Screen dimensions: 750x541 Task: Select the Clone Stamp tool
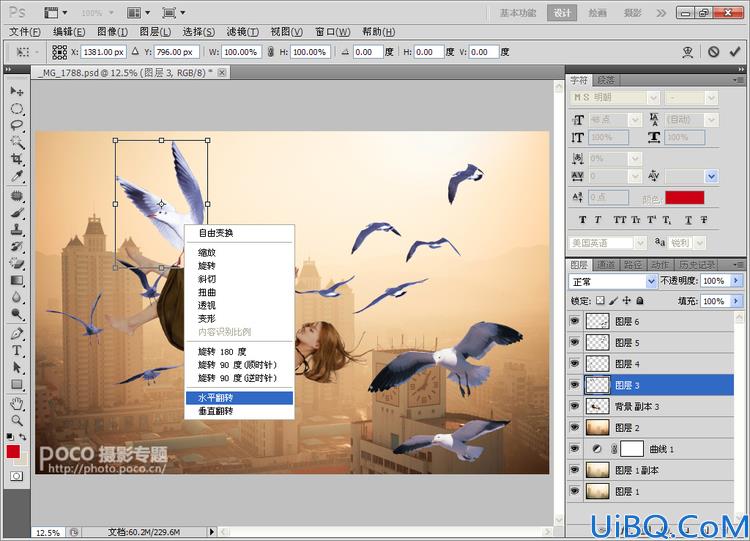tap(17, 230)
